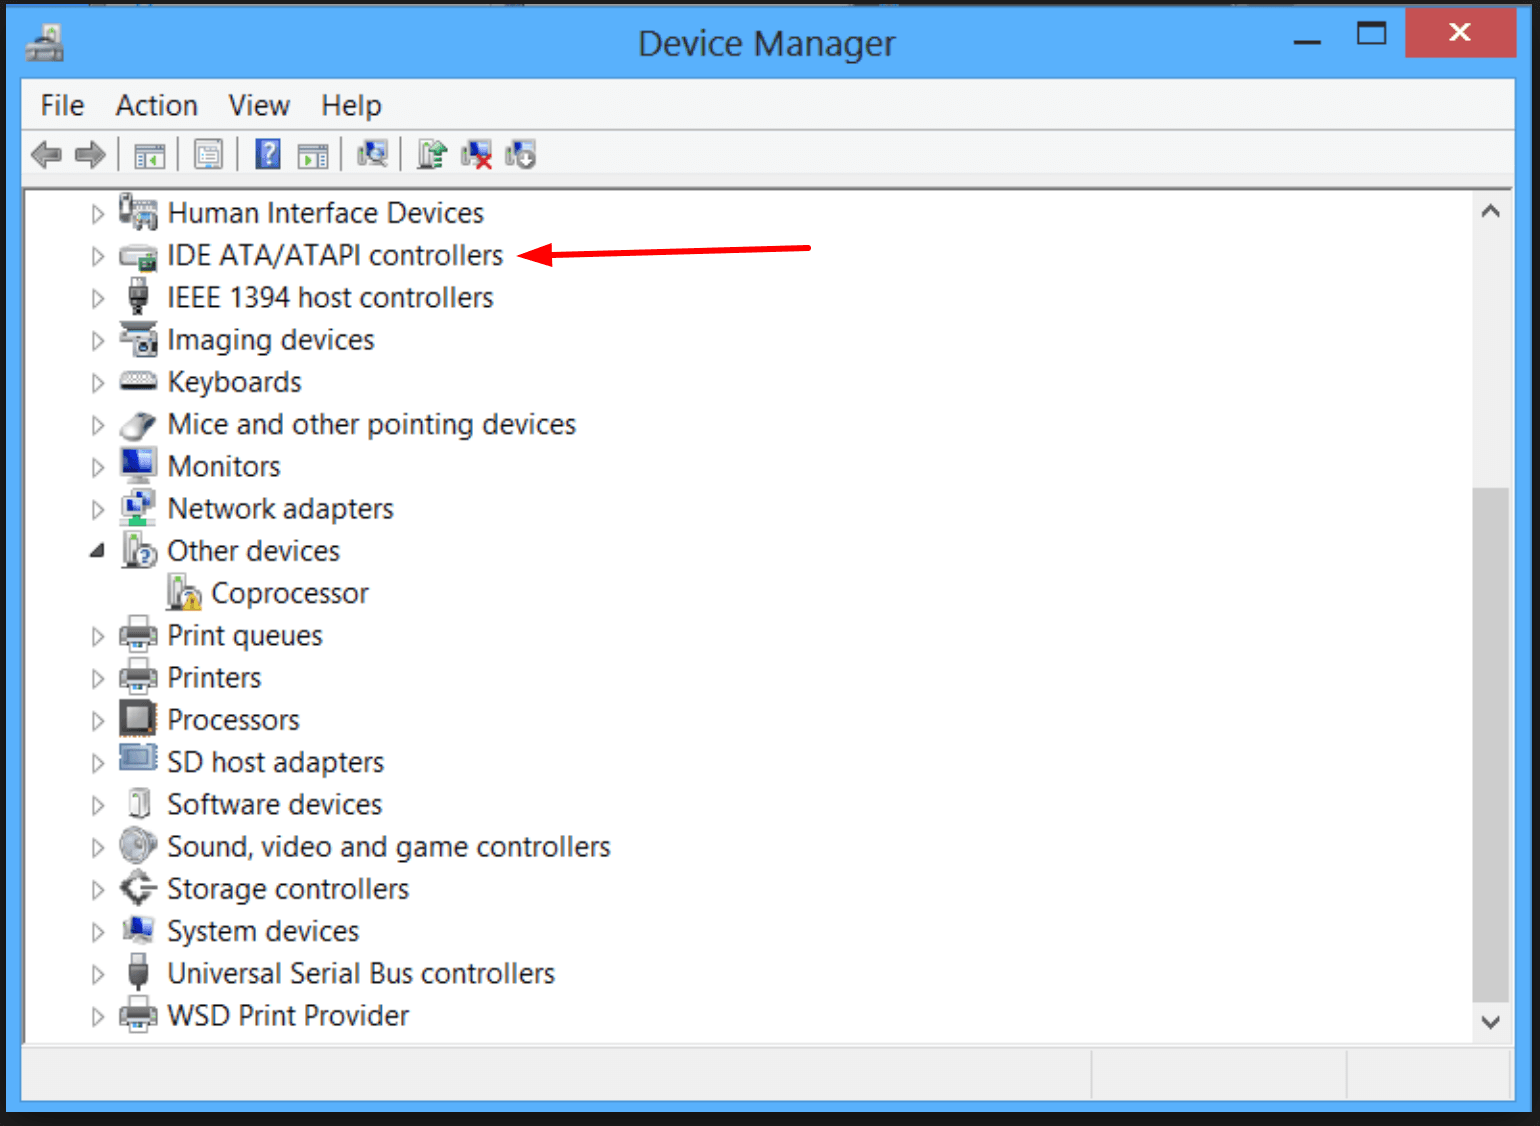Click the blue Help question mark icon
This screenshot has height=1126, width=1540.
coord(268,155)
